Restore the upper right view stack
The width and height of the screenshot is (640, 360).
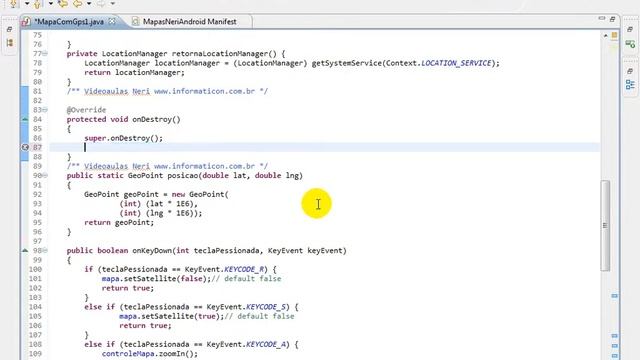[630, 29]
